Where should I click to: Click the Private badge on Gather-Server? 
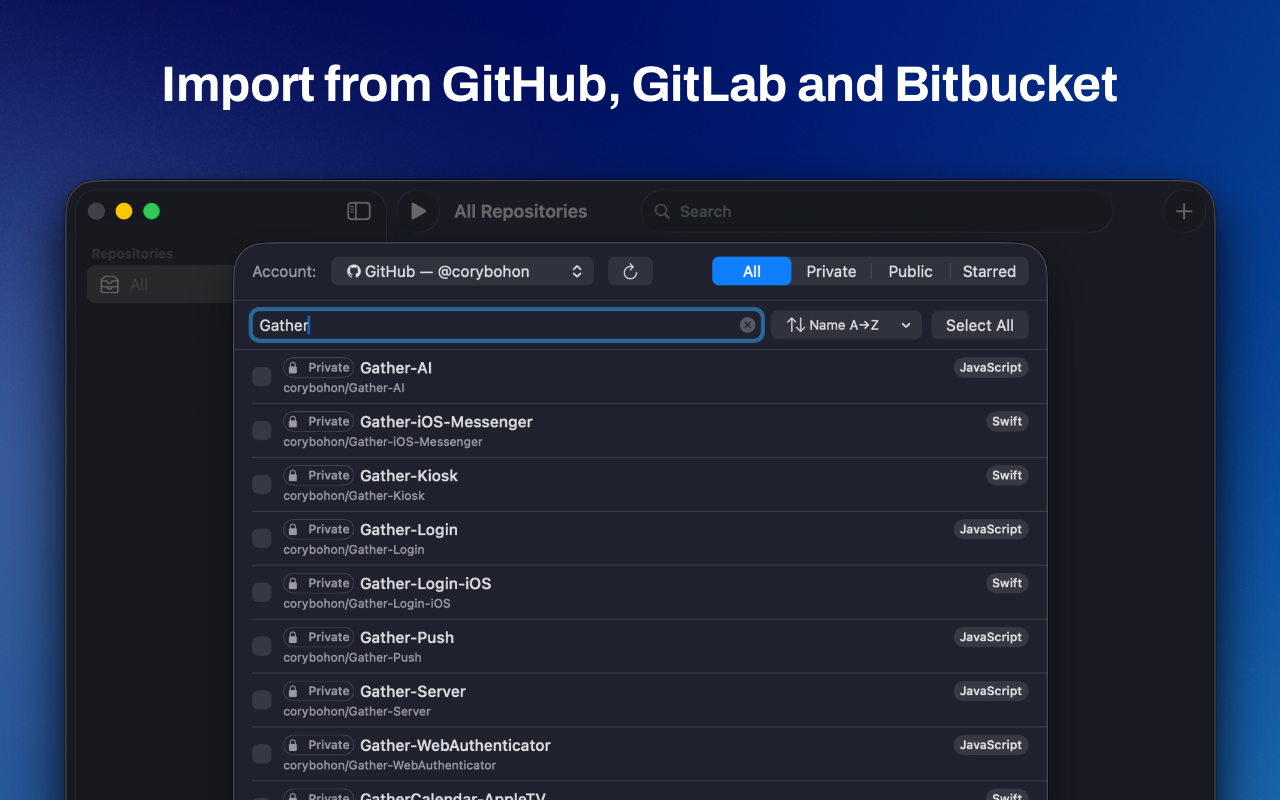tap(318, 692)
